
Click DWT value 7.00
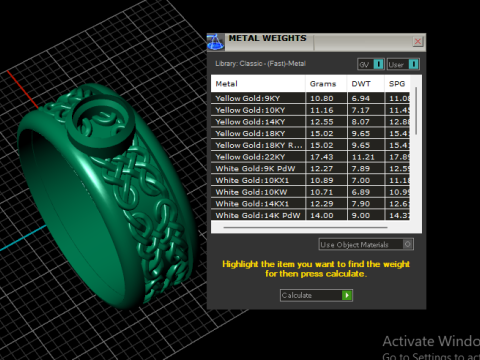361,180
